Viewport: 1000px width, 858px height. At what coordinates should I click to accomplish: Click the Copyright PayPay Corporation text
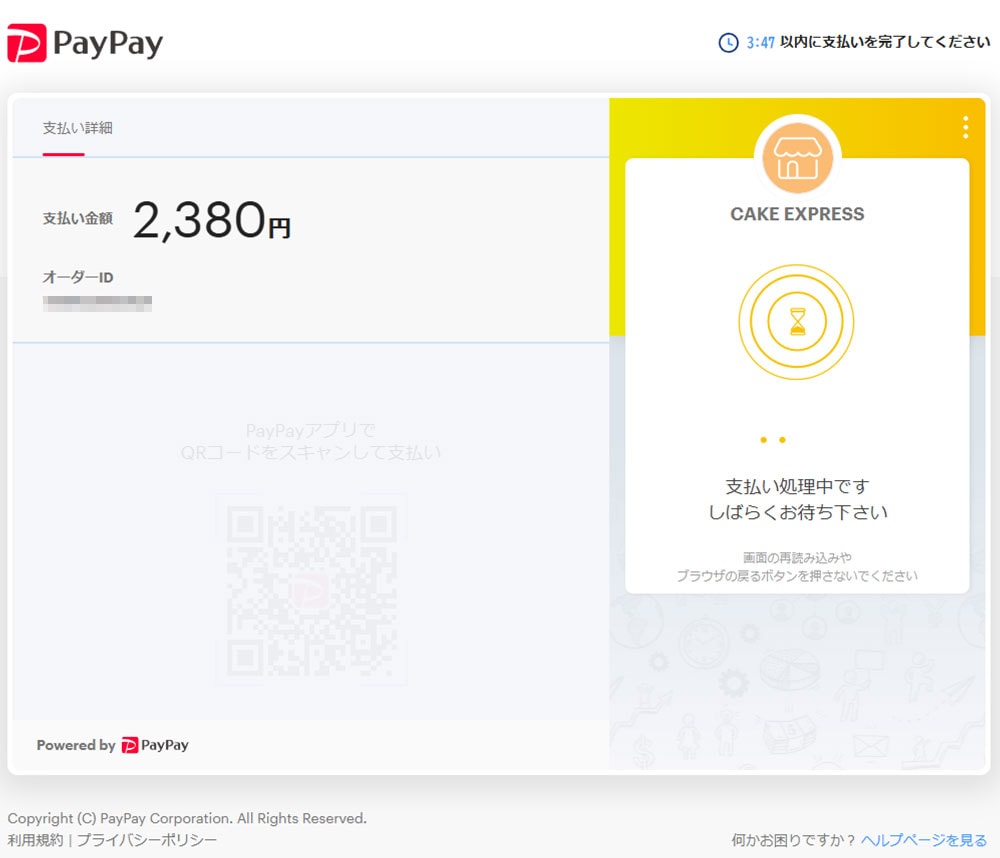[187, 818]
